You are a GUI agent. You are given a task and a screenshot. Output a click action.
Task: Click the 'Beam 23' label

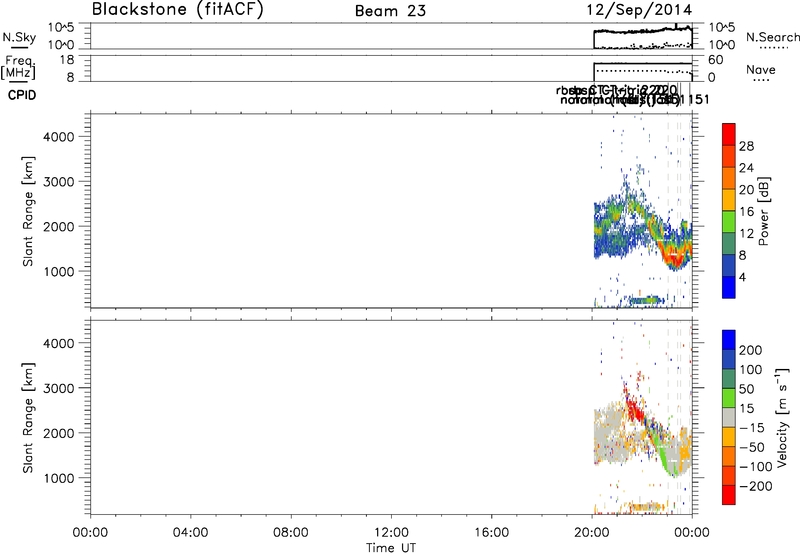(390, 11)
